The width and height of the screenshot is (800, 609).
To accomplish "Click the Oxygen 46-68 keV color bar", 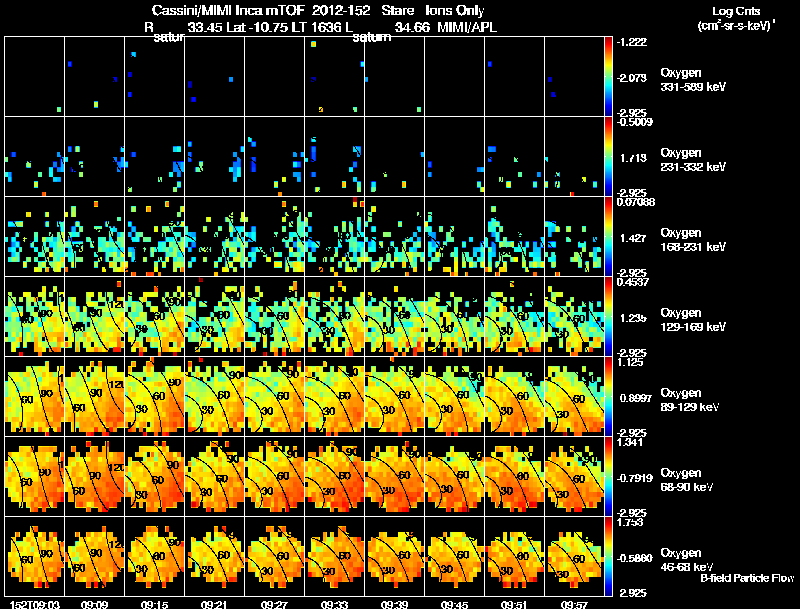I will [608, 556].
